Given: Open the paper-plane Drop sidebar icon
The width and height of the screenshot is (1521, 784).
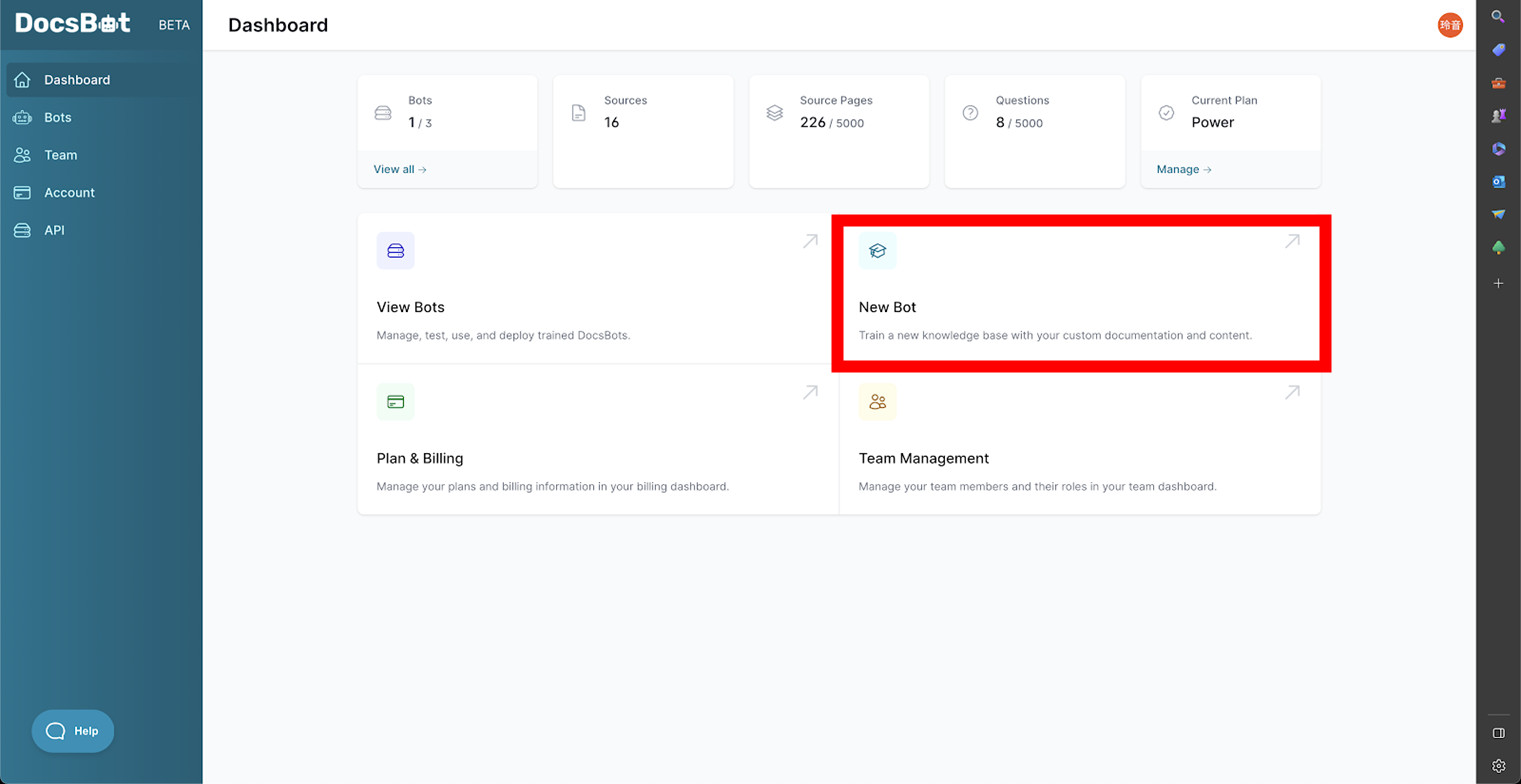Looking at the screenshot, I should [1498, 215].
